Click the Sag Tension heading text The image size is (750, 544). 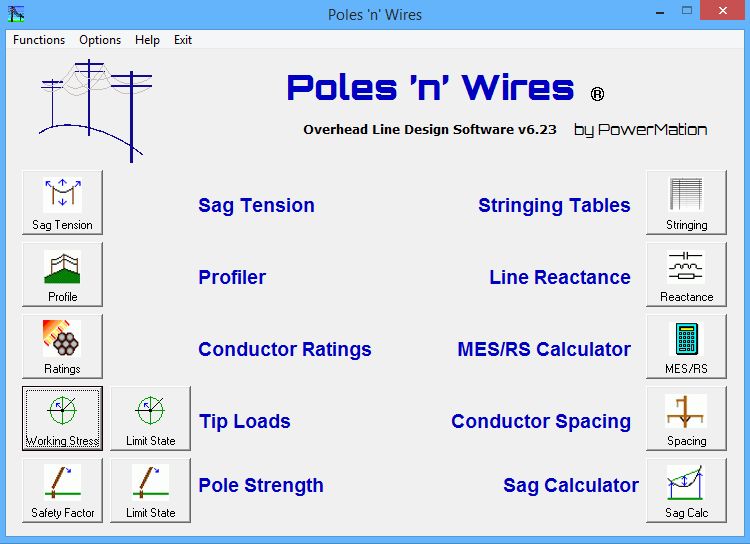tap(256, 206)
